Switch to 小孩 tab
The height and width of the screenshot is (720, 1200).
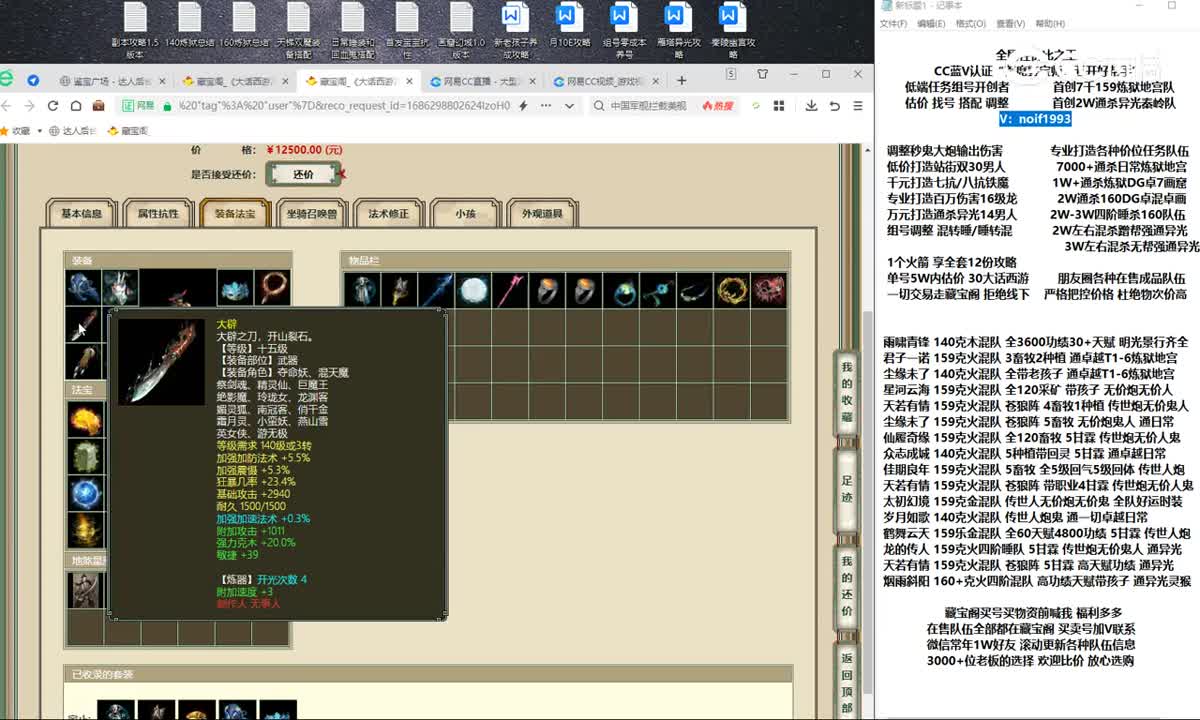point(465,214)
